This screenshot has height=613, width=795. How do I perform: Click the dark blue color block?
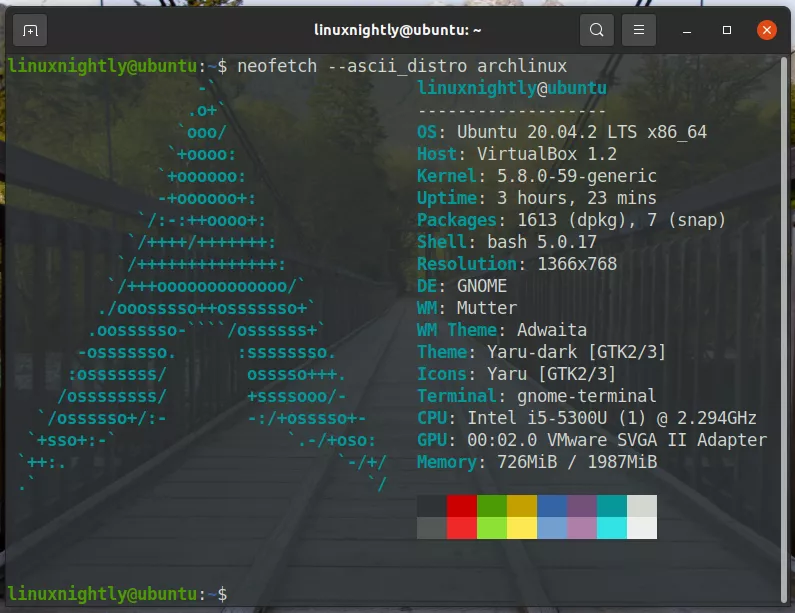click(552, 506)
